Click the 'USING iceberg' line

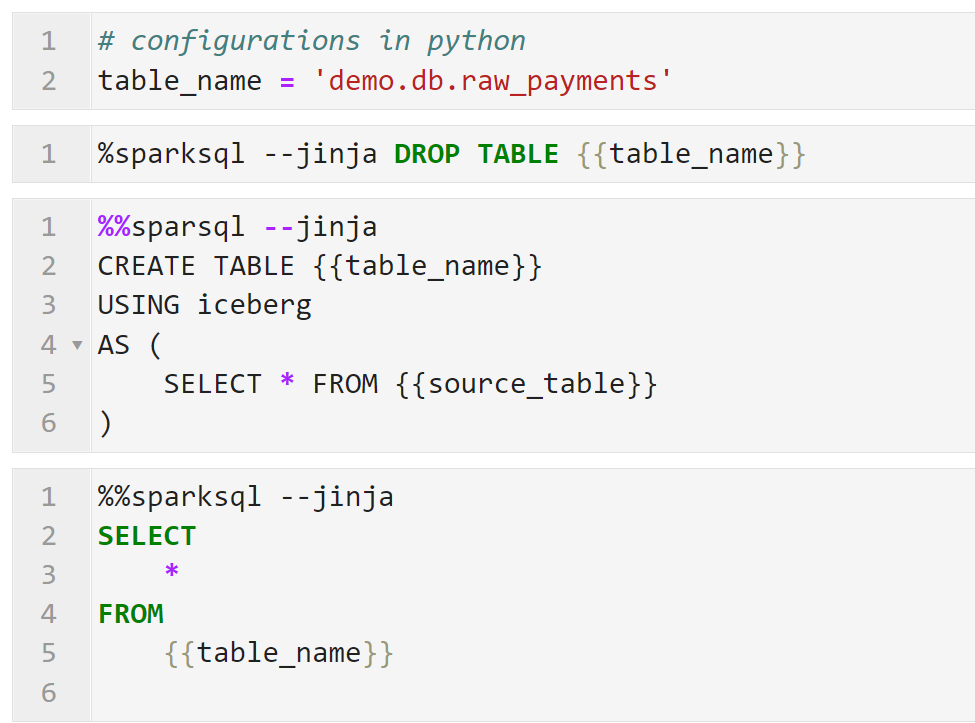pyautogui.click(x=204, y=304)
